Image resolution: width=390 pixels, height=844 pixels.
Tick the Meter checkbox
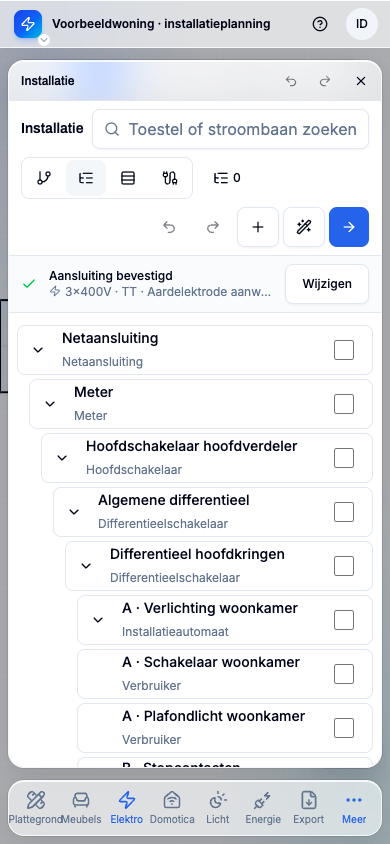pyautogui.click(x=344, y=404)
